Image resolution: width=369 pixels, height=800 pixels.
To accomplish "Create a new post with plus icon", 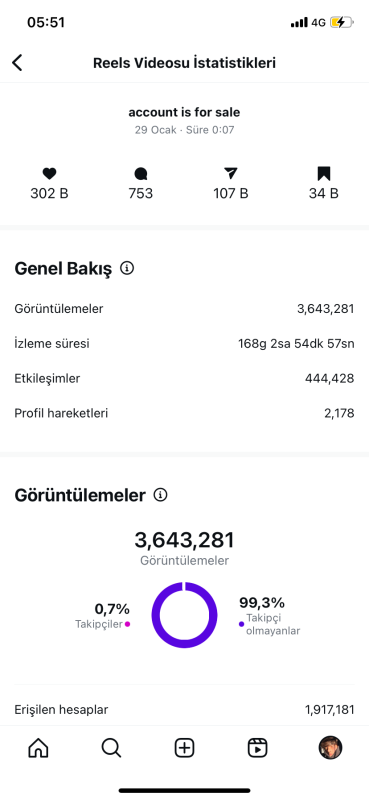I will tap(184, 748).
